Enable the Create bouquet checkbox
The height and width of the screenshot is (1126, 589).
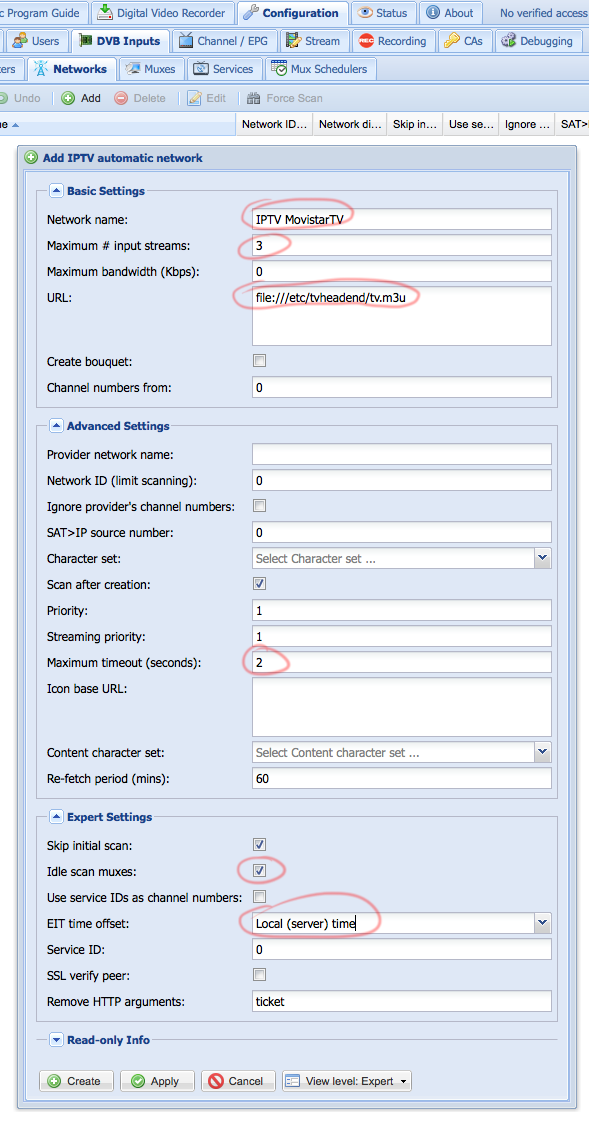point(259,360)
